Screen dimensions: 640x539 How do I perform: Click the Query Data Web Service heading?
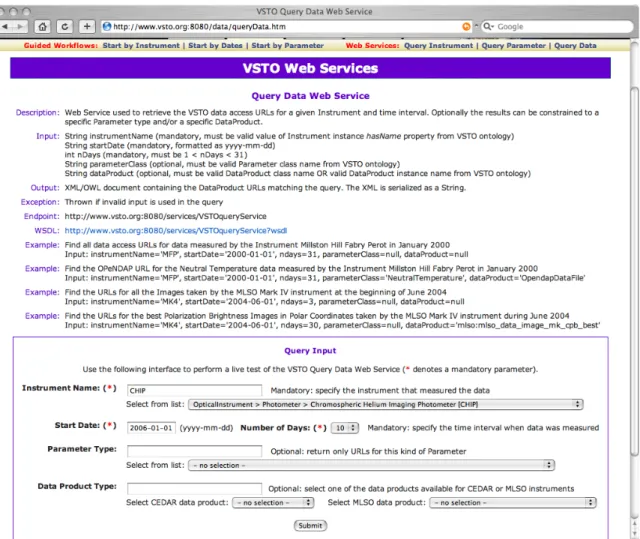tap(310, 96)
